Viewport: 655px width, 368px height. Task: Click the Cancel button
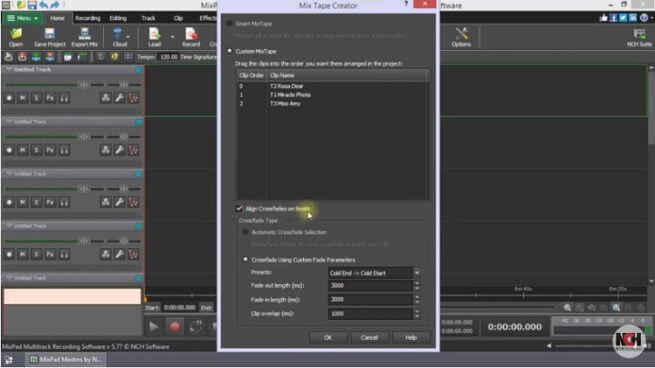369,337
